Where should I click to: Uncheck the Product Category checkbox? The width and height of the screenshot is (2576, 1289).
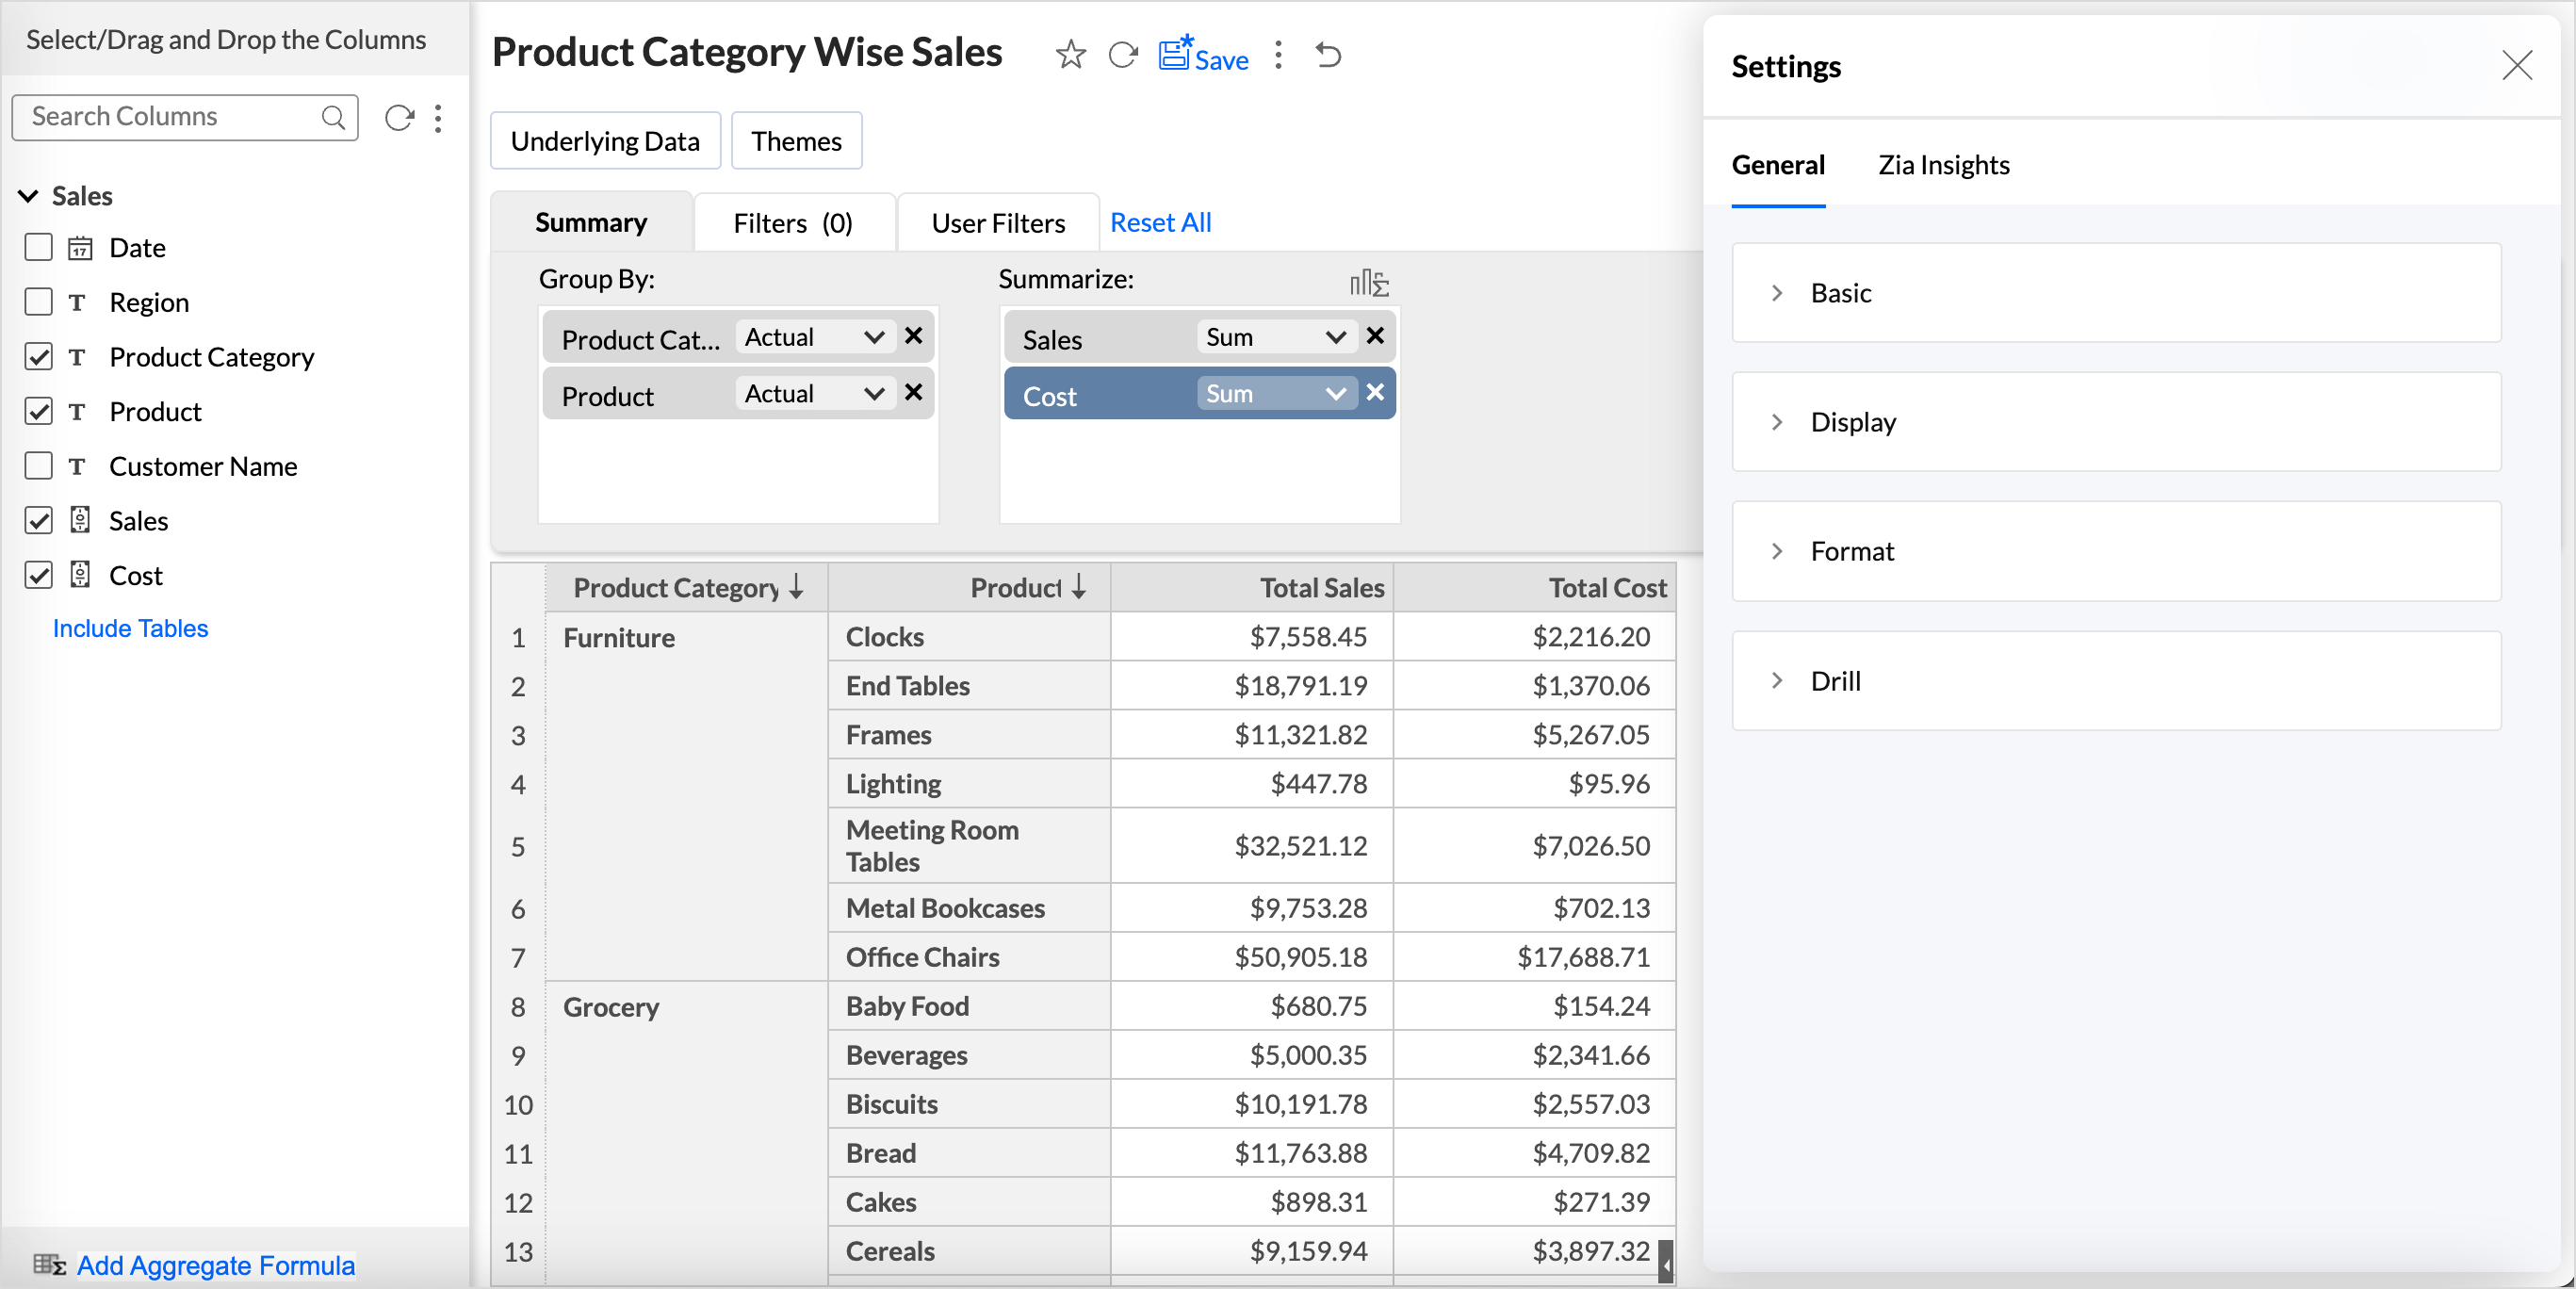(x=38, y=357)
